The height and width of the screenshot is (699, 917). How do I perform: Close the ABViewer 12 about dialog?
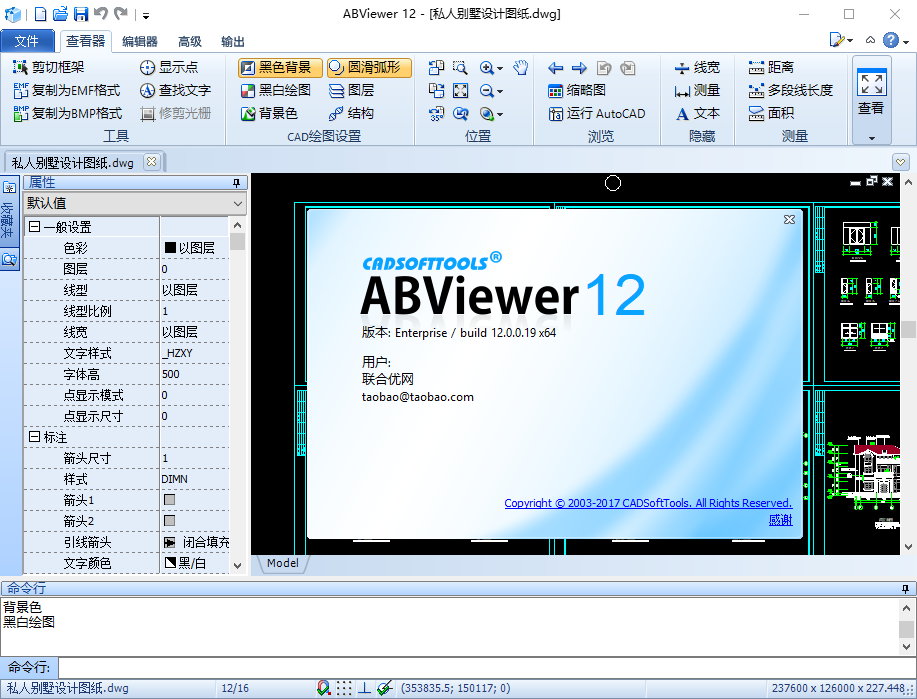(x=789, y=219)
